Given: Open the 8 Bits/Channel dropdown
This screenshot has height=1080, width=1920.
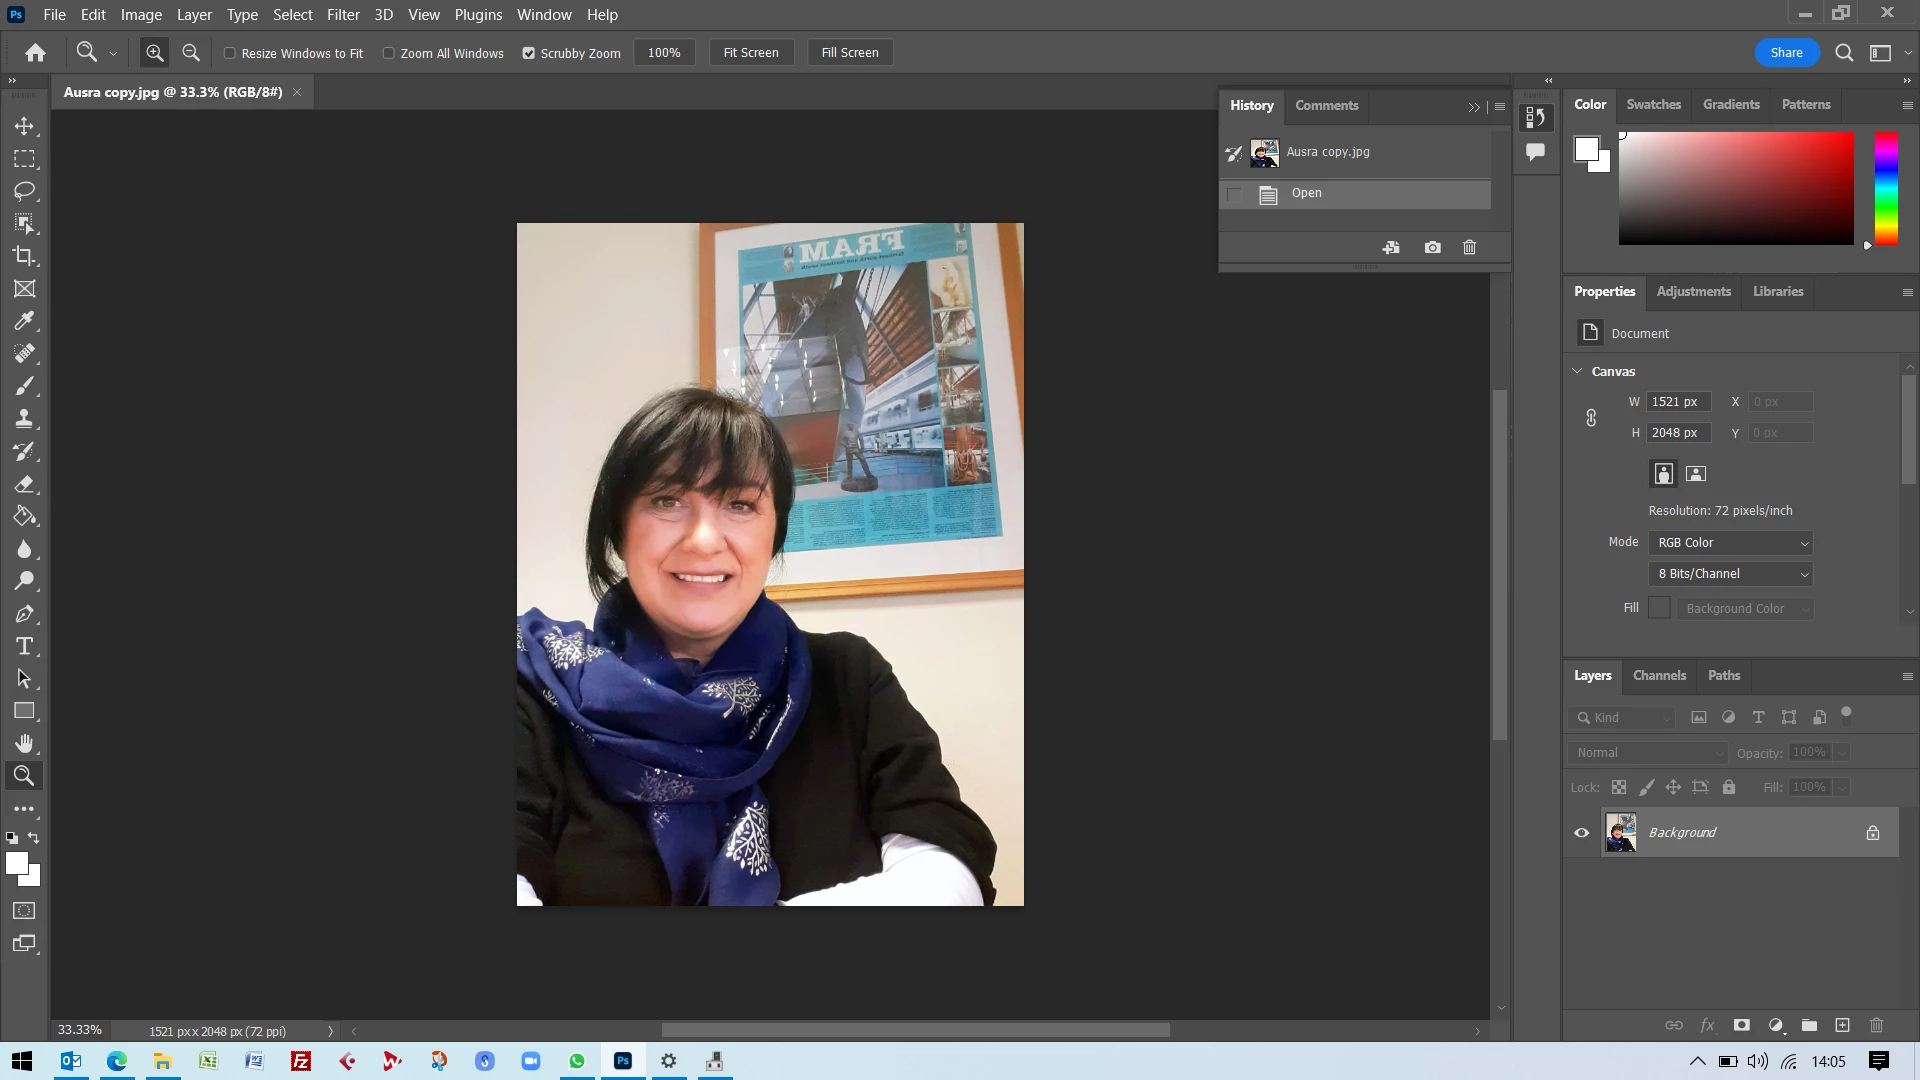Looking at the screenshot, I should pos(1732,574).
